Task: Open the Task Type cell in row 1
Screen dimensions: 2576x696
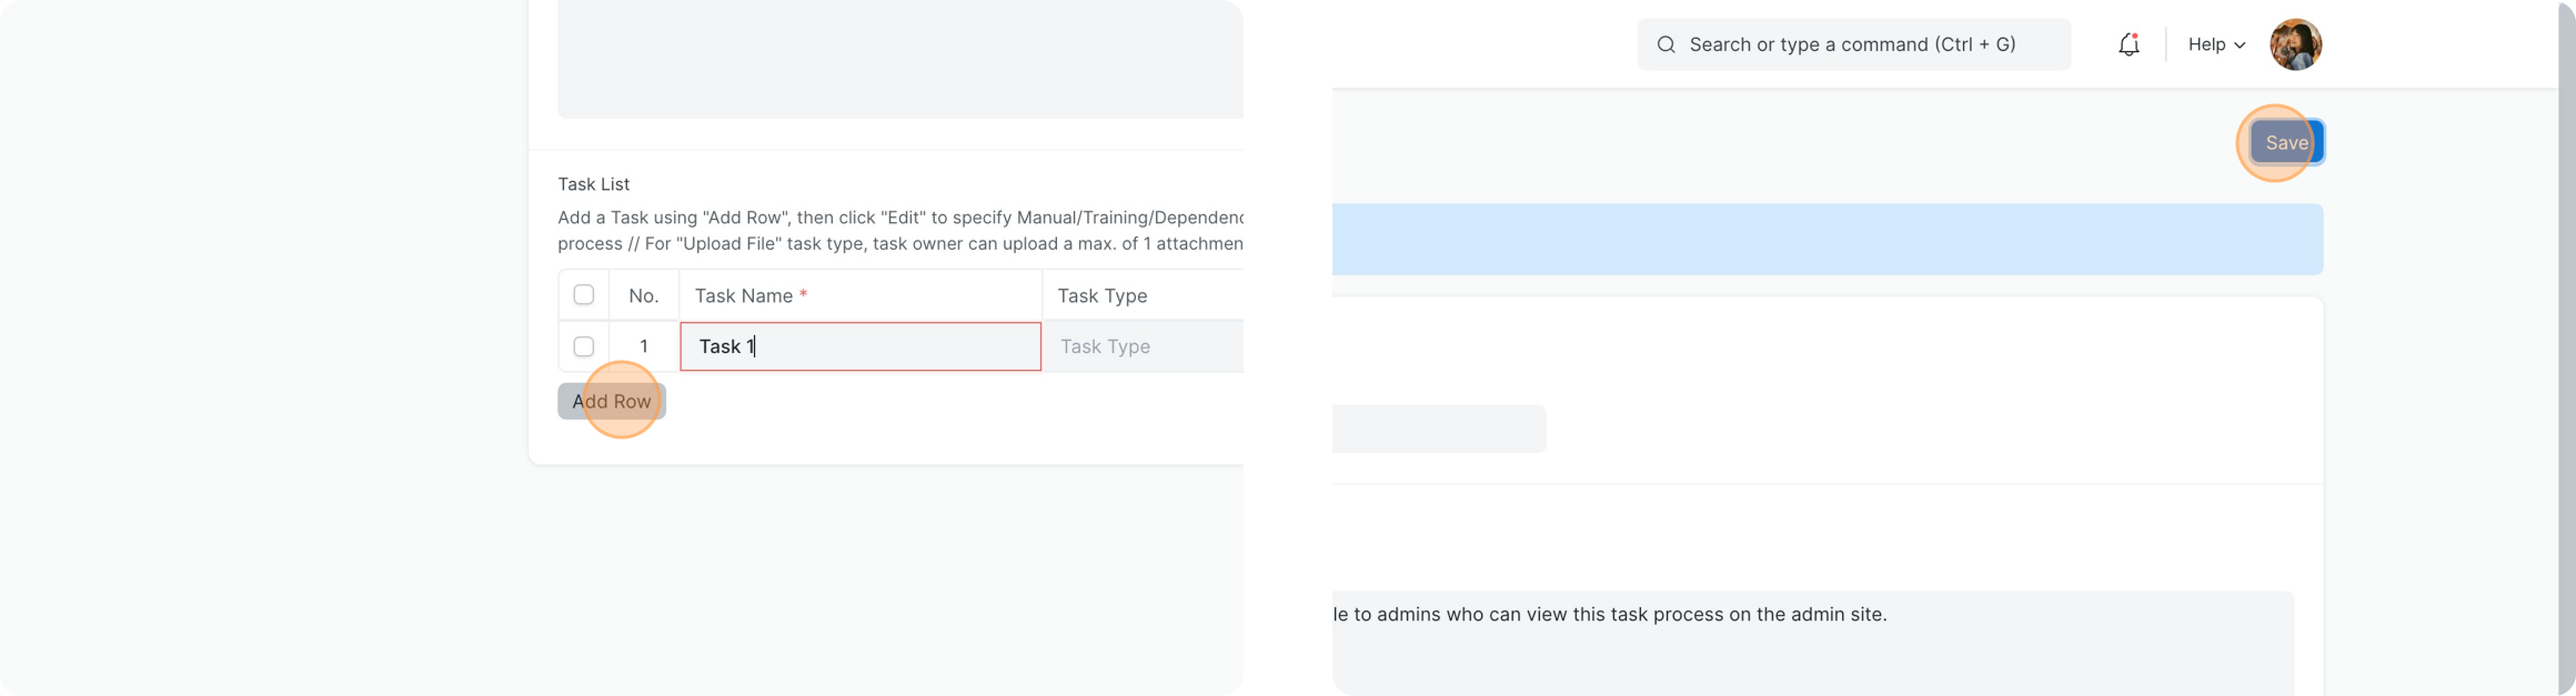Action: tap(1140, 347)
